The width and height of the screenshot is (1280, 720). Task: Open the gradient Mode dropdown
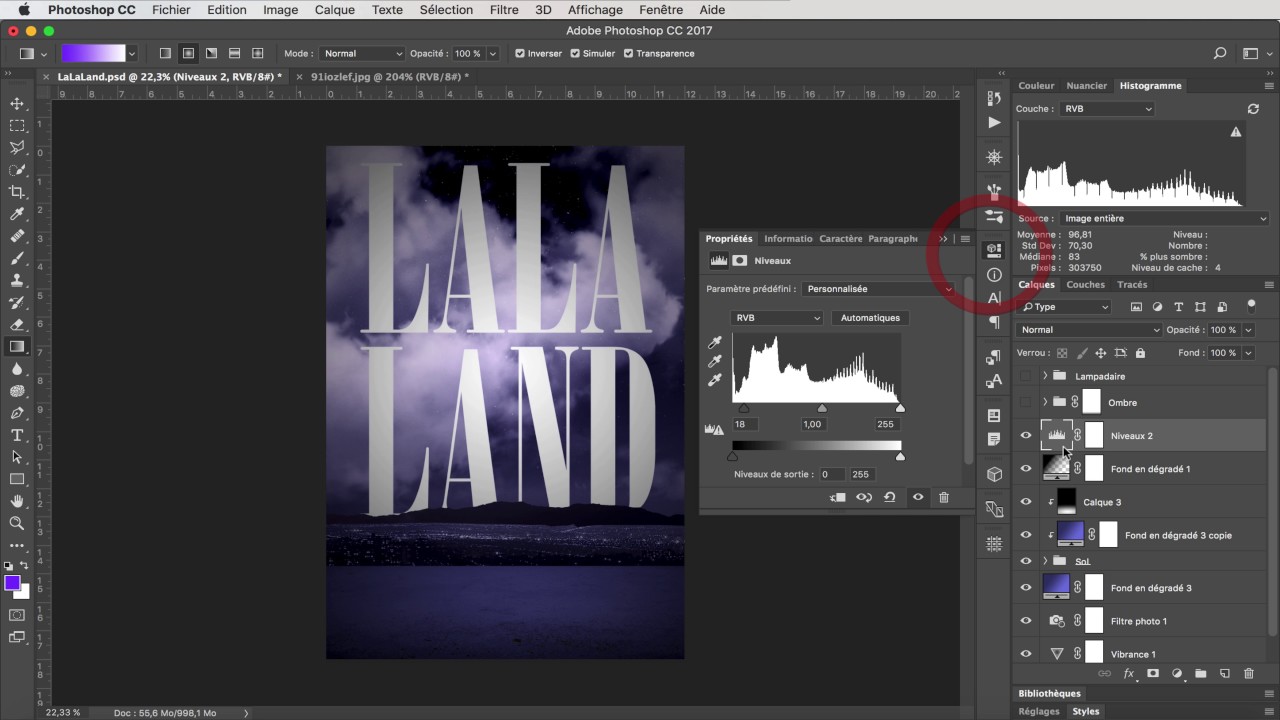362,53
